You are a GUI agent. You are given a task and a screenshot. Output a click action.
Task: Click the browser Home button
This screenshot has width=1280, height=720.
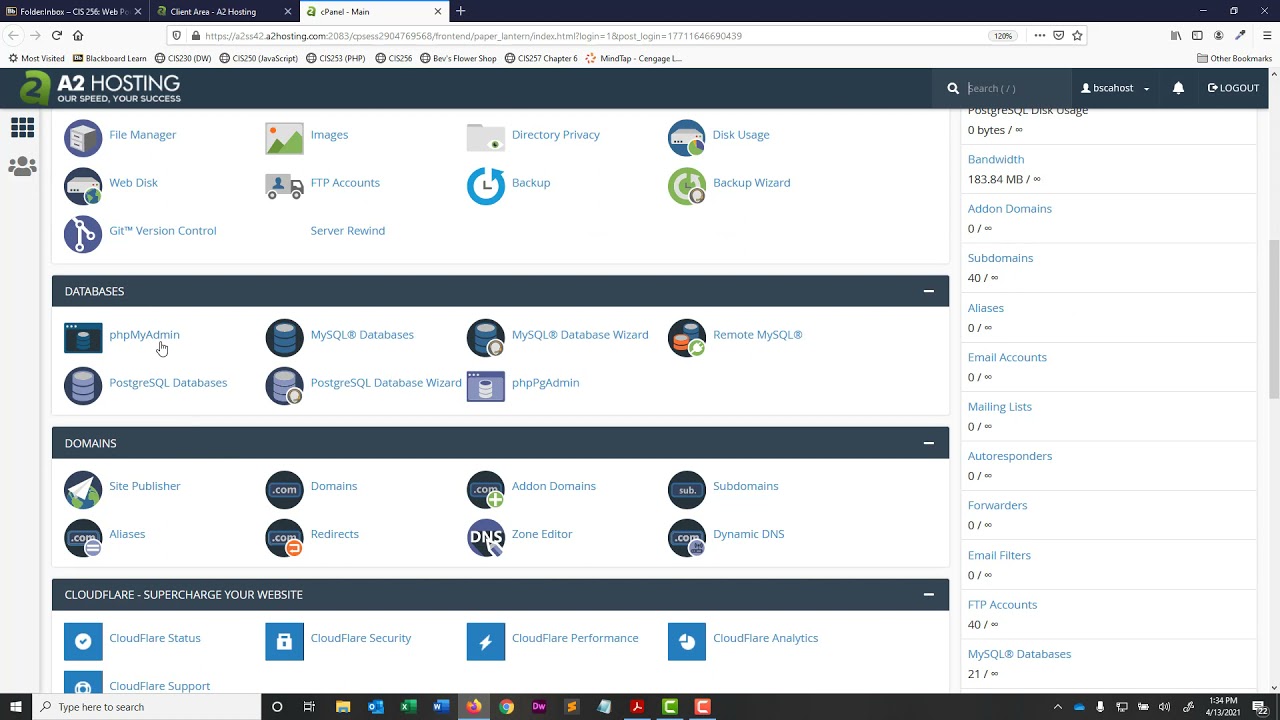click(78, 35)
